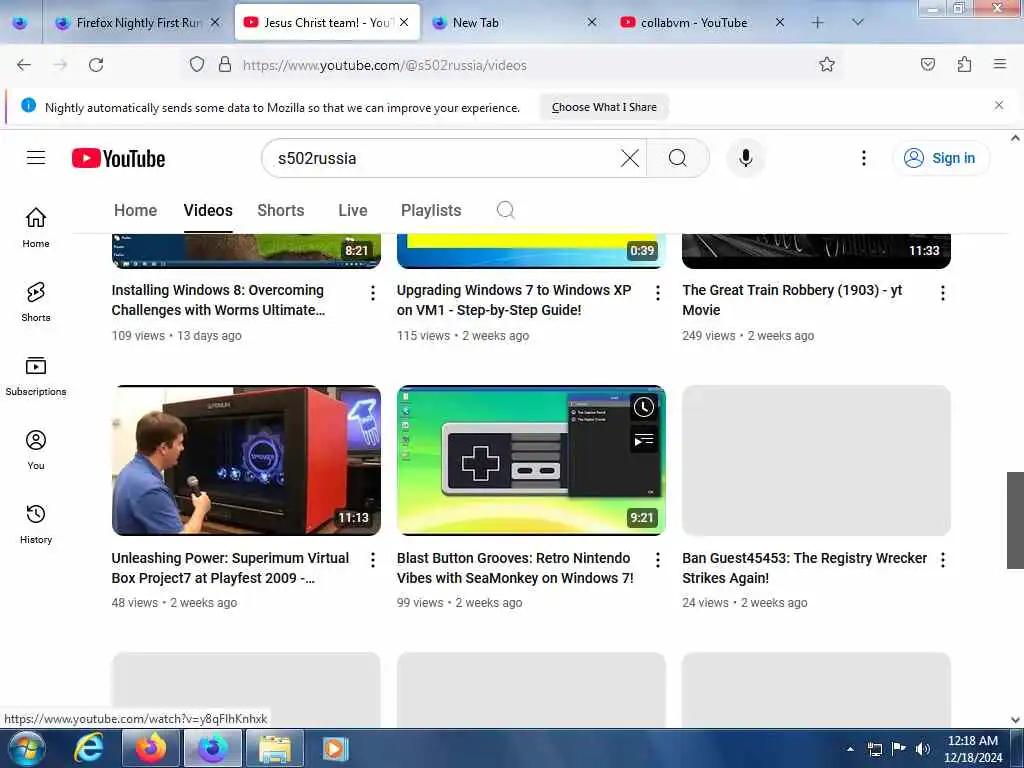Click the Sign in button
This screenshot has width=1024, height=768.
point(941,158)
